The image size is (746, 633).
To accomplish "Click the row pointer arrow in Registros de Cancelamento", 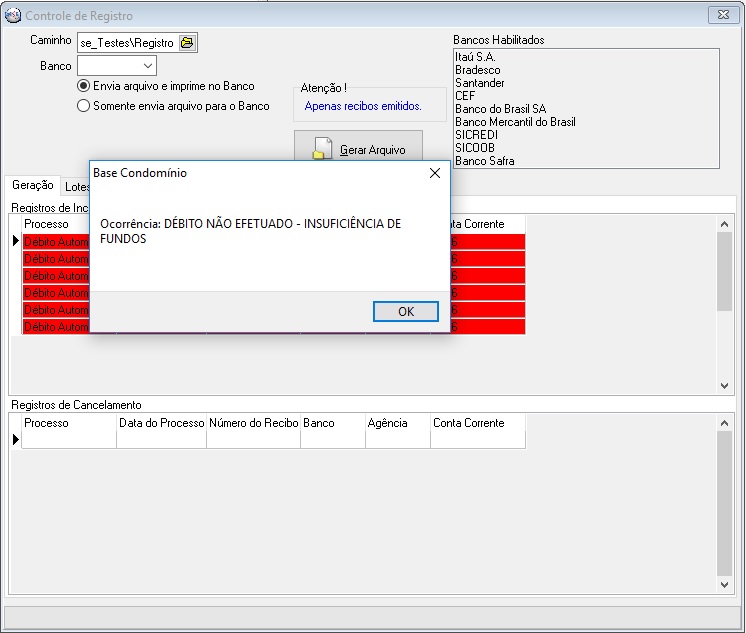I will pos(15,440).
